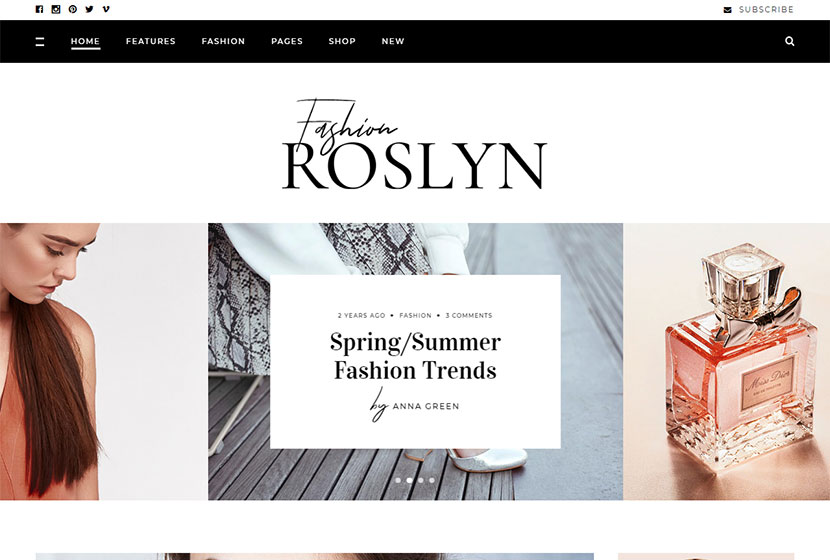Viewport: 830px width, 560px height.
Task: Open the search magnifier icon
Action: (x=790, y=41)
